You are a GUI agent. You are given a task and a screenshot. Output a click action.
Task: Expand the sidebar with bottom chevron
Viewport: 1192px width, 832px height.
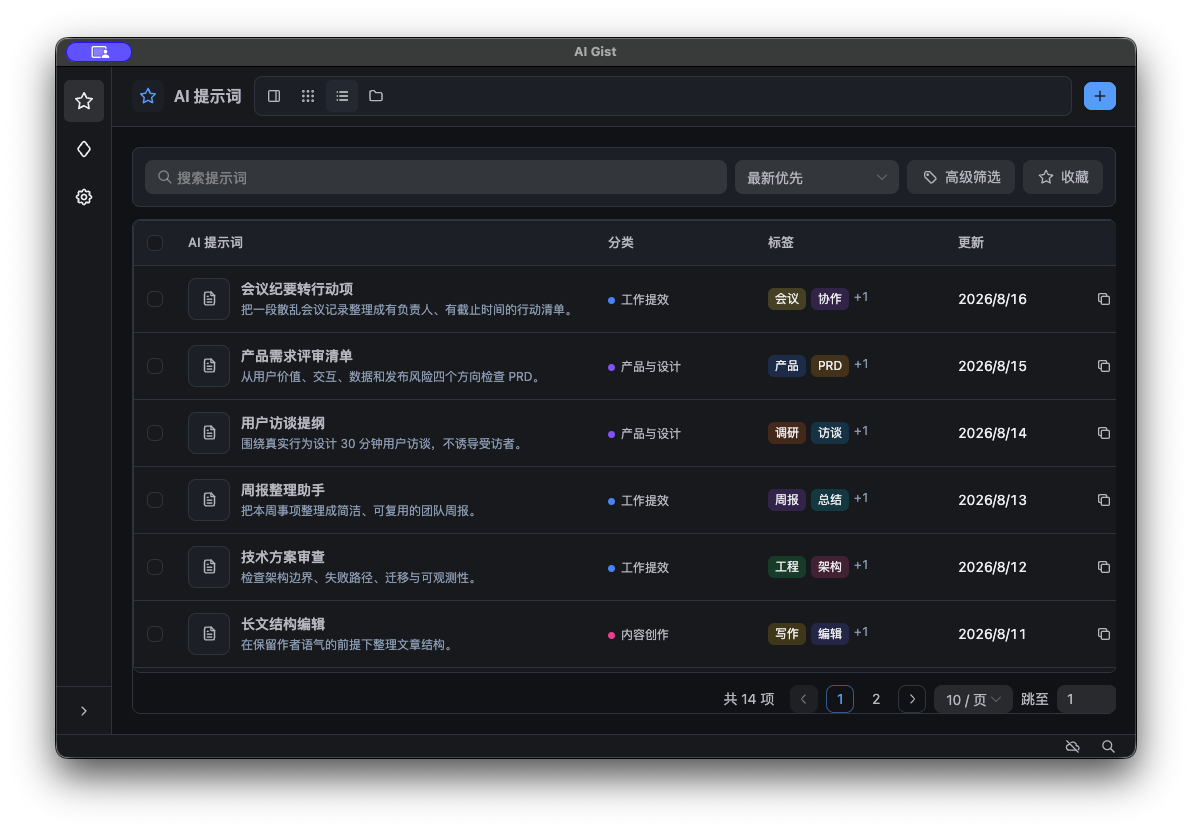(84, 711)
